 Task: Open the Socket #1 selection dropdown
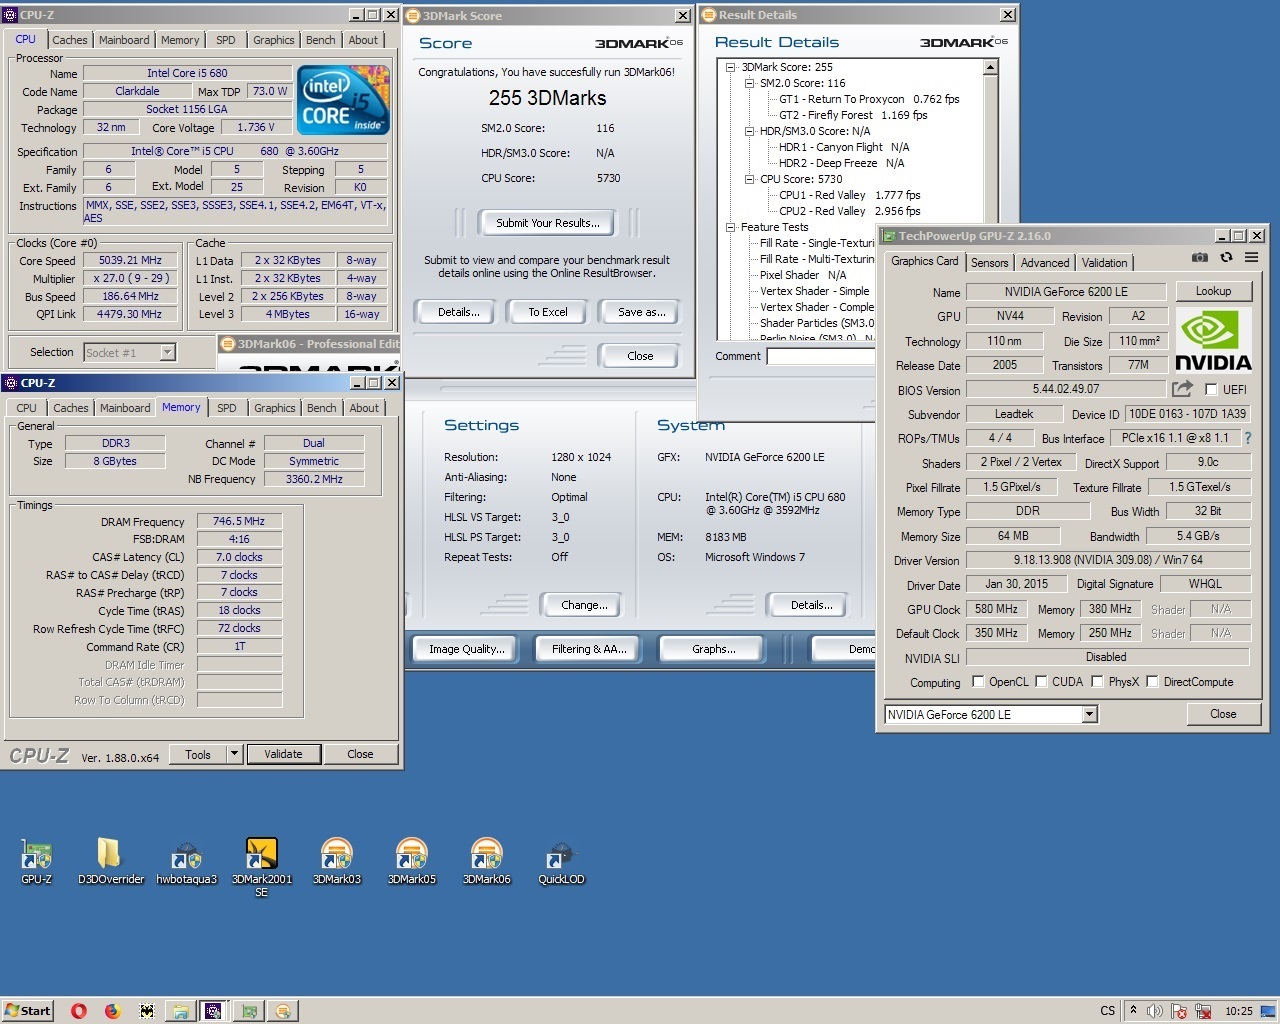[167, 352]
